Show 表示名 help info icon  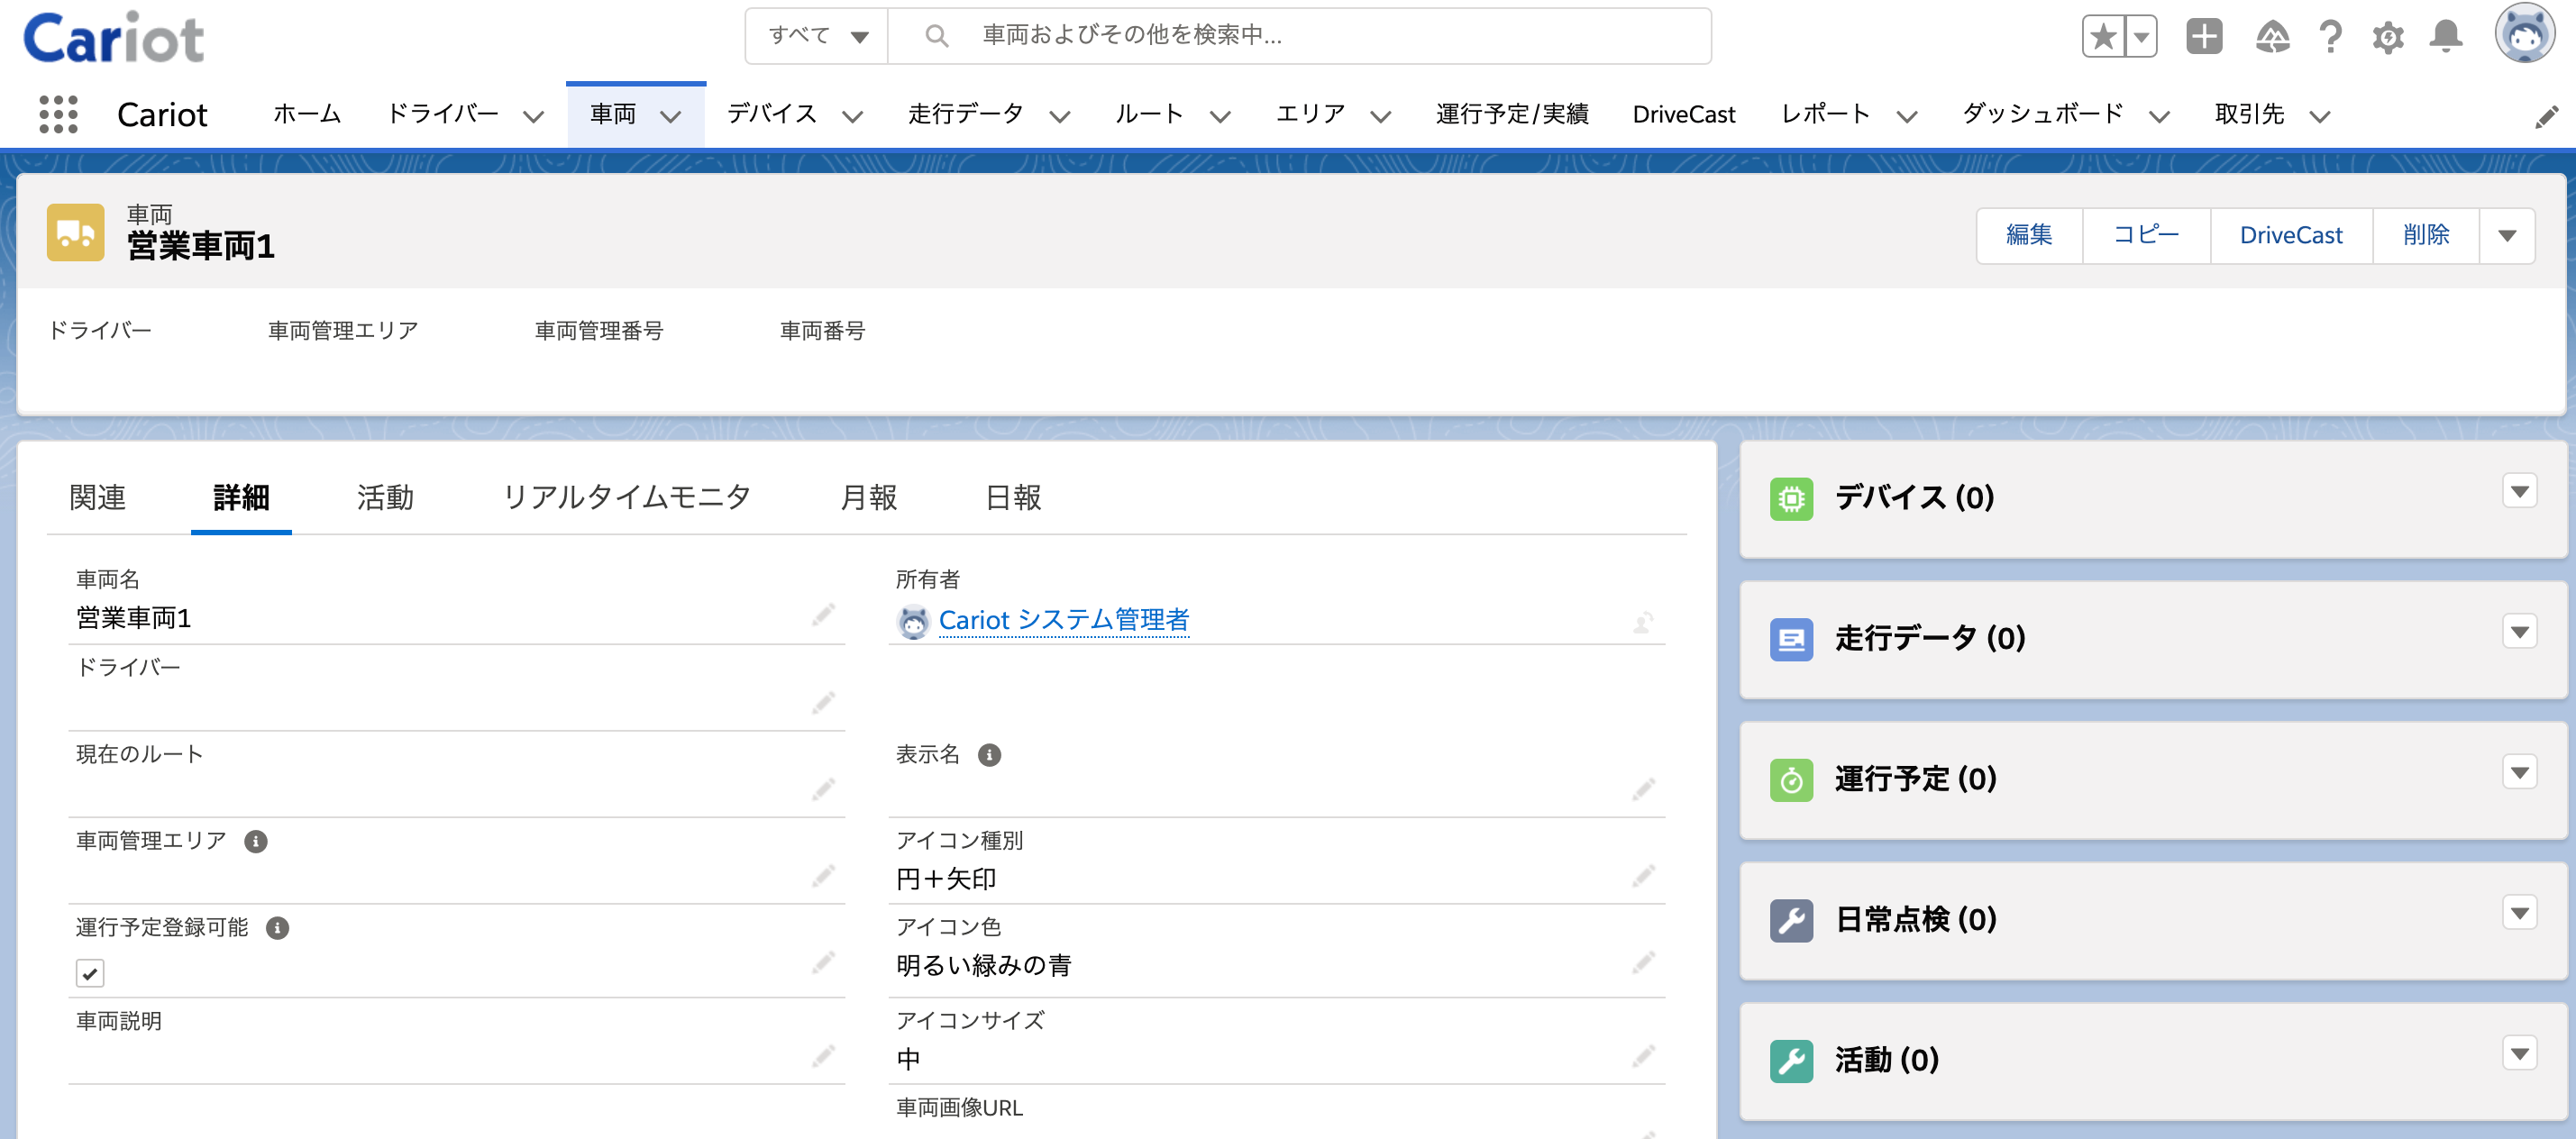989,755
